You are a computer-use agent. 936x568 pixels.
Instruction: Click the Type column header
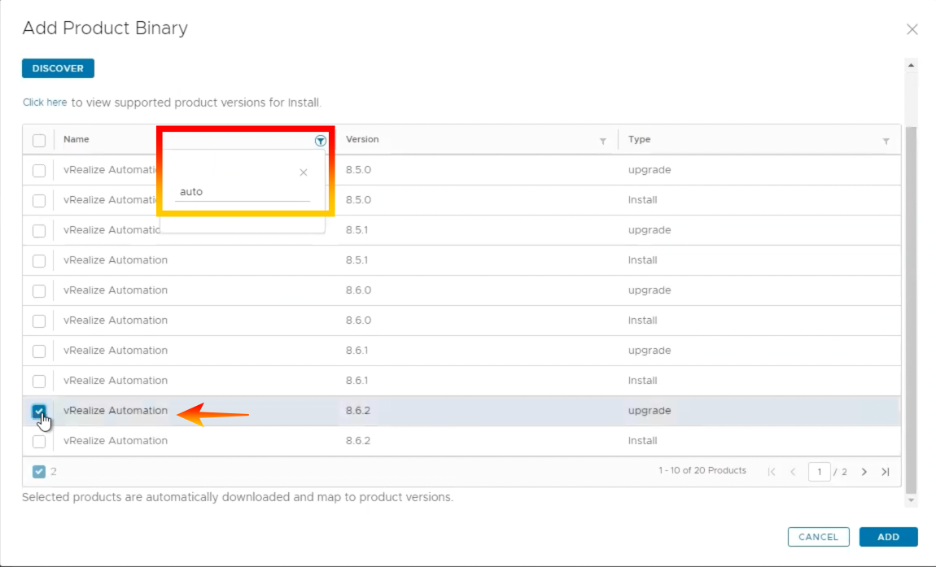point(639,139)
